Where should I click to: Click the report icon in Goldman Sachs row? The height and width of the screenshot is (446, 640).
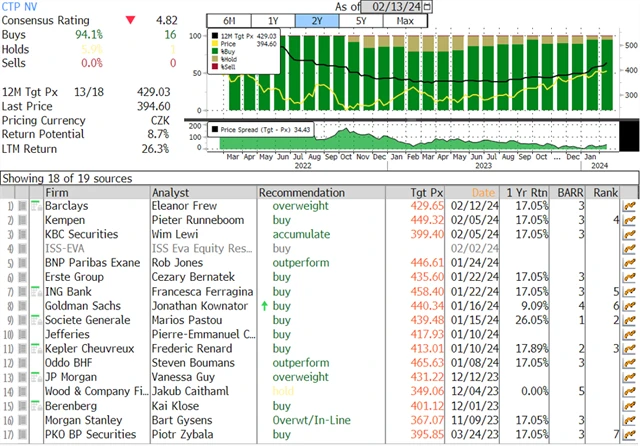pyautogui.click(x=629, y=304)
